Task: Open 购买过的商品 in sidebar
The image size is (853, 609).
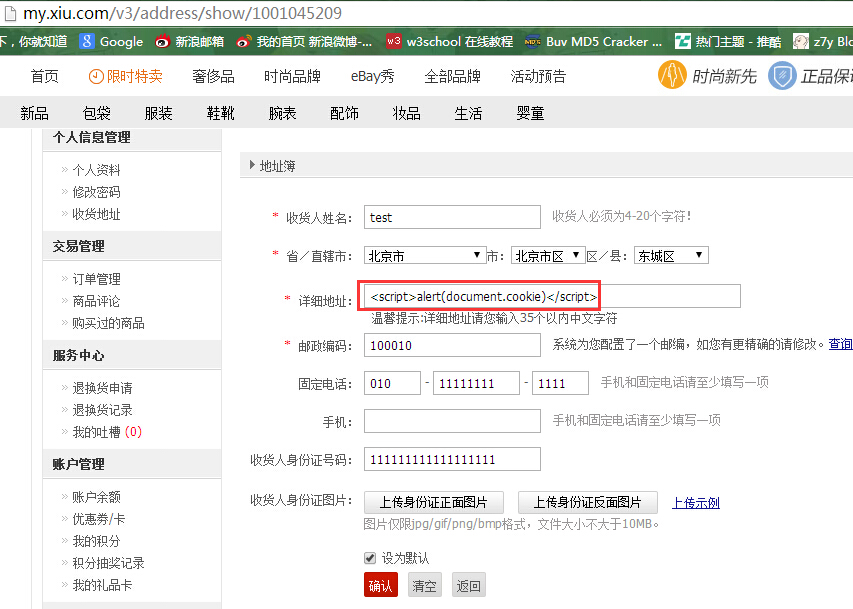Action: coord(108,323)
